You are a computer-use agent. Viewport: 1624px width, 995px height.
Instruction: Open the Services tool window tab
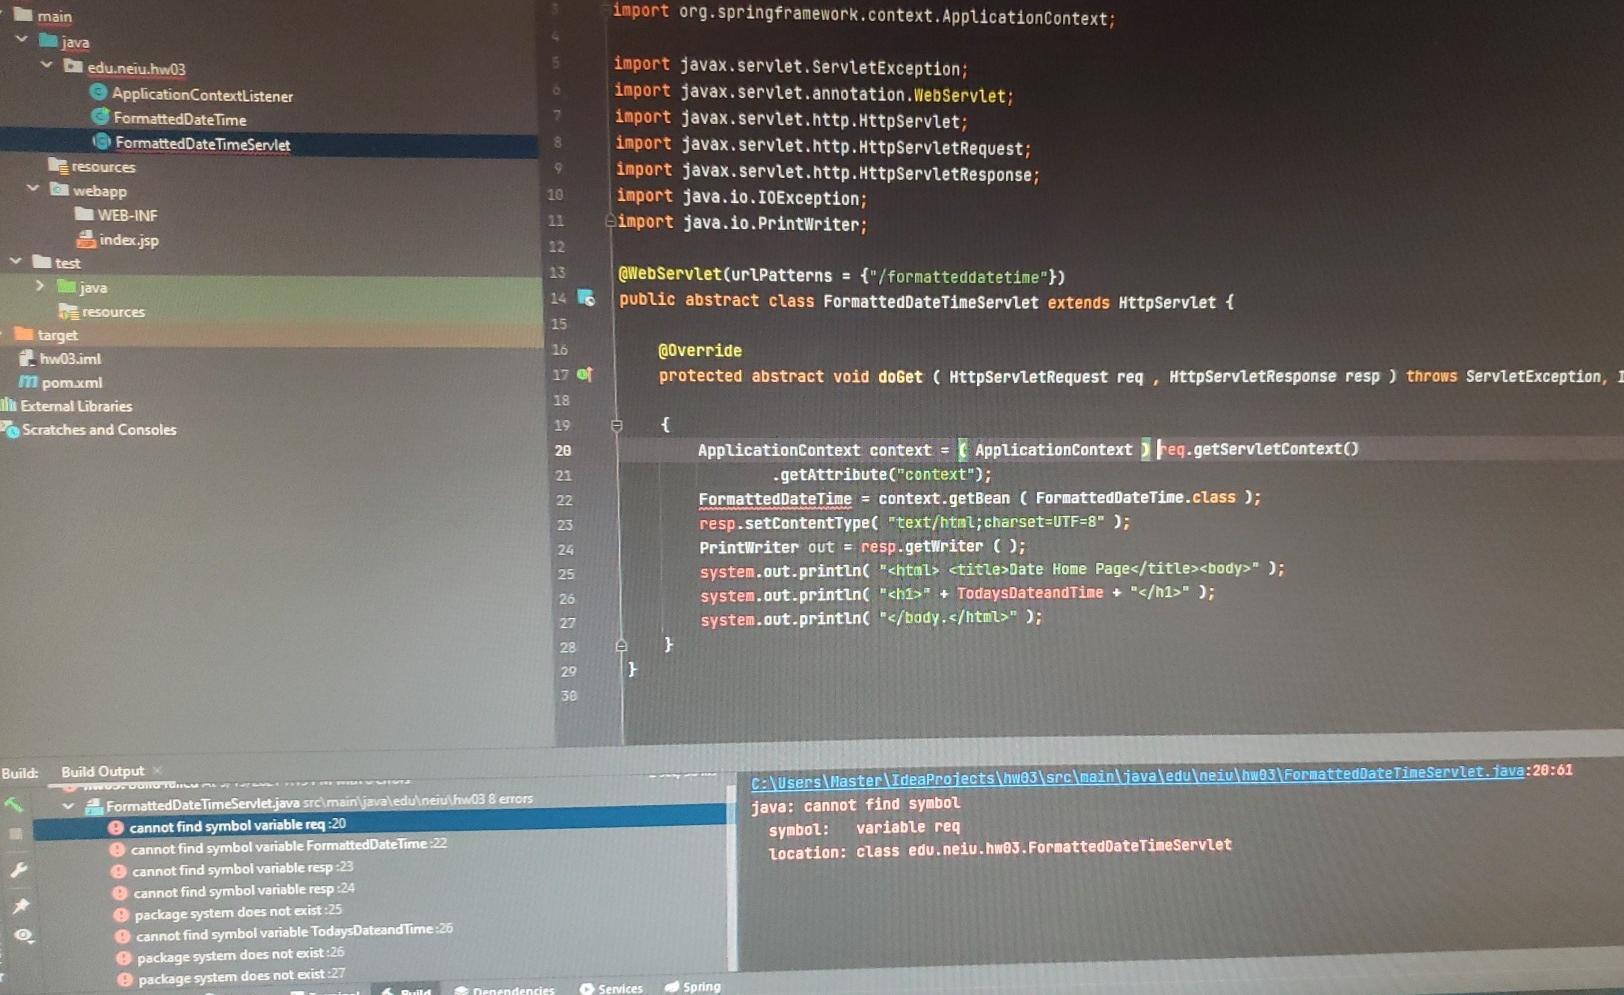[611, 988]
